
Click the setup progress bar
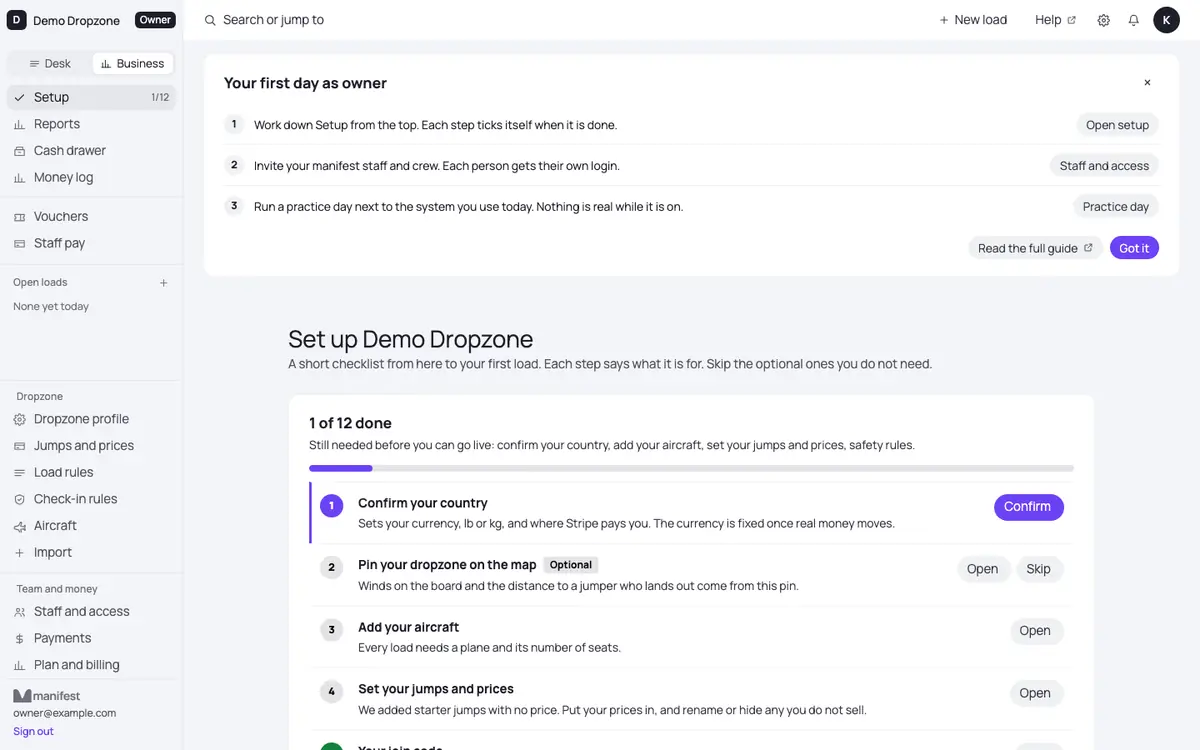pyautogui.click(x=691, y=468)
